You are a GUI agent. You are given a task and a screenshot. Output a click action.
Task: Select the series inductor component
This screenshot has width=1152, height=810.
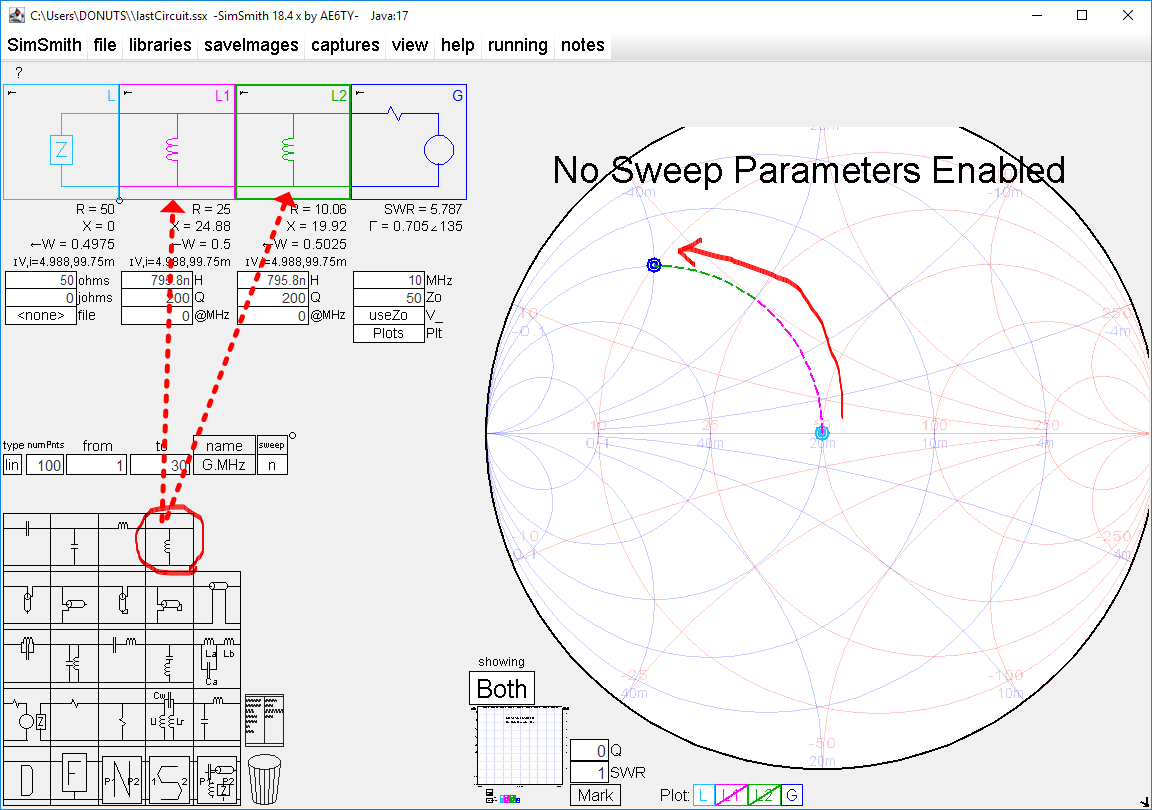(122, 540)
